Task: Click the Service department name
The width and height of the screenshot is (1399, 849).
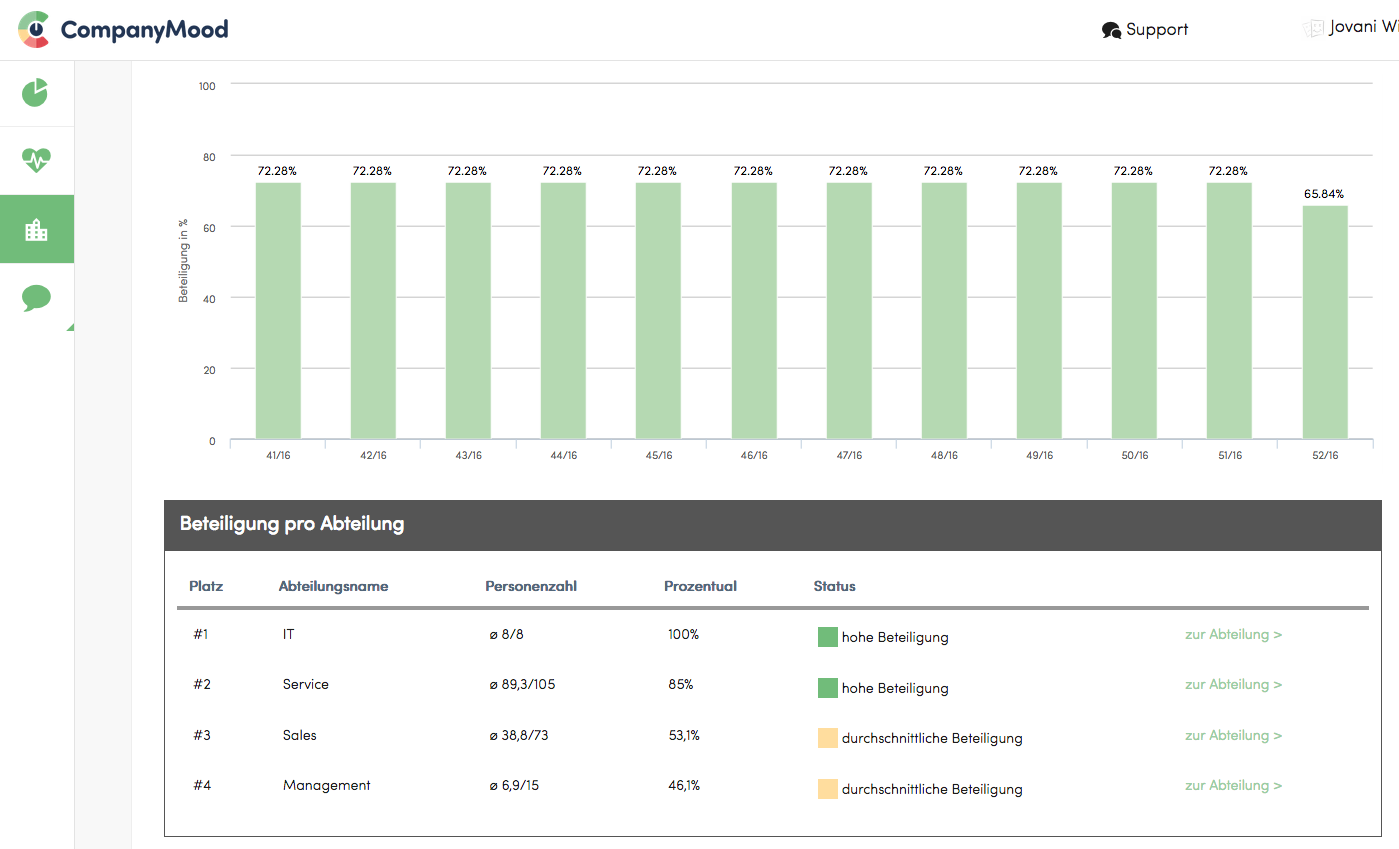Action: click(306, 684)
